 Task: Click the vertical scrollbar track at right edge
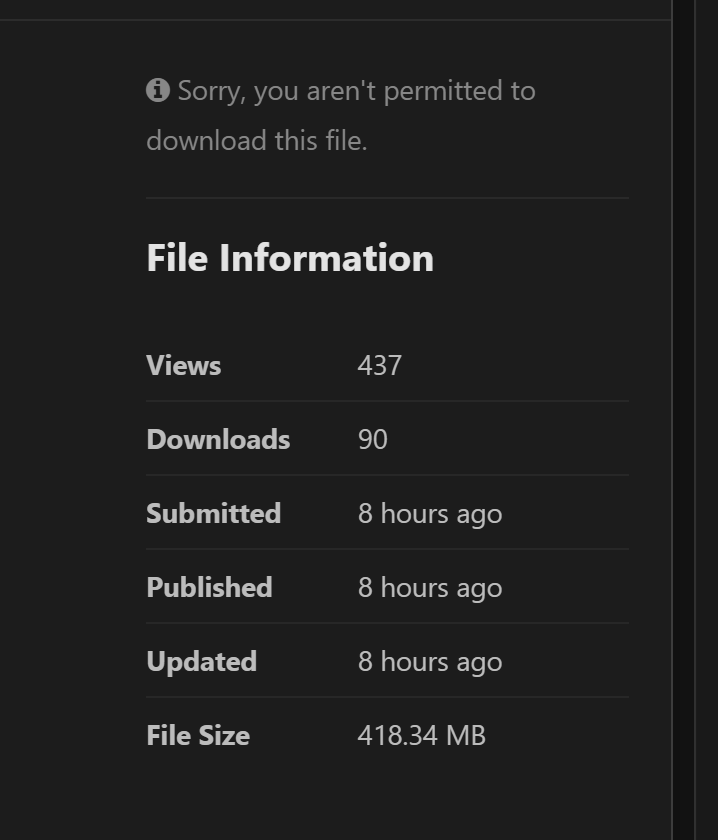pyautogui.click(x=684, y=420)
